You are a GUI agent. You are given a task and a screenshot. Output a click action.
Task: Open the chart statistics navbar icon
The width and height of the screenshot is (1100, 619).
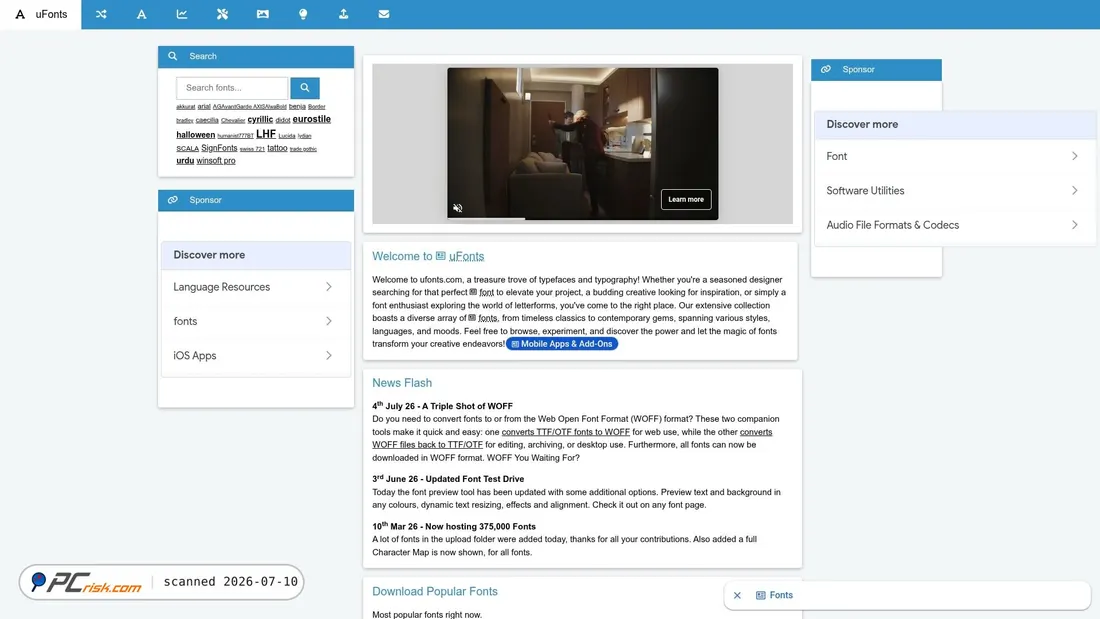[182, 14]
